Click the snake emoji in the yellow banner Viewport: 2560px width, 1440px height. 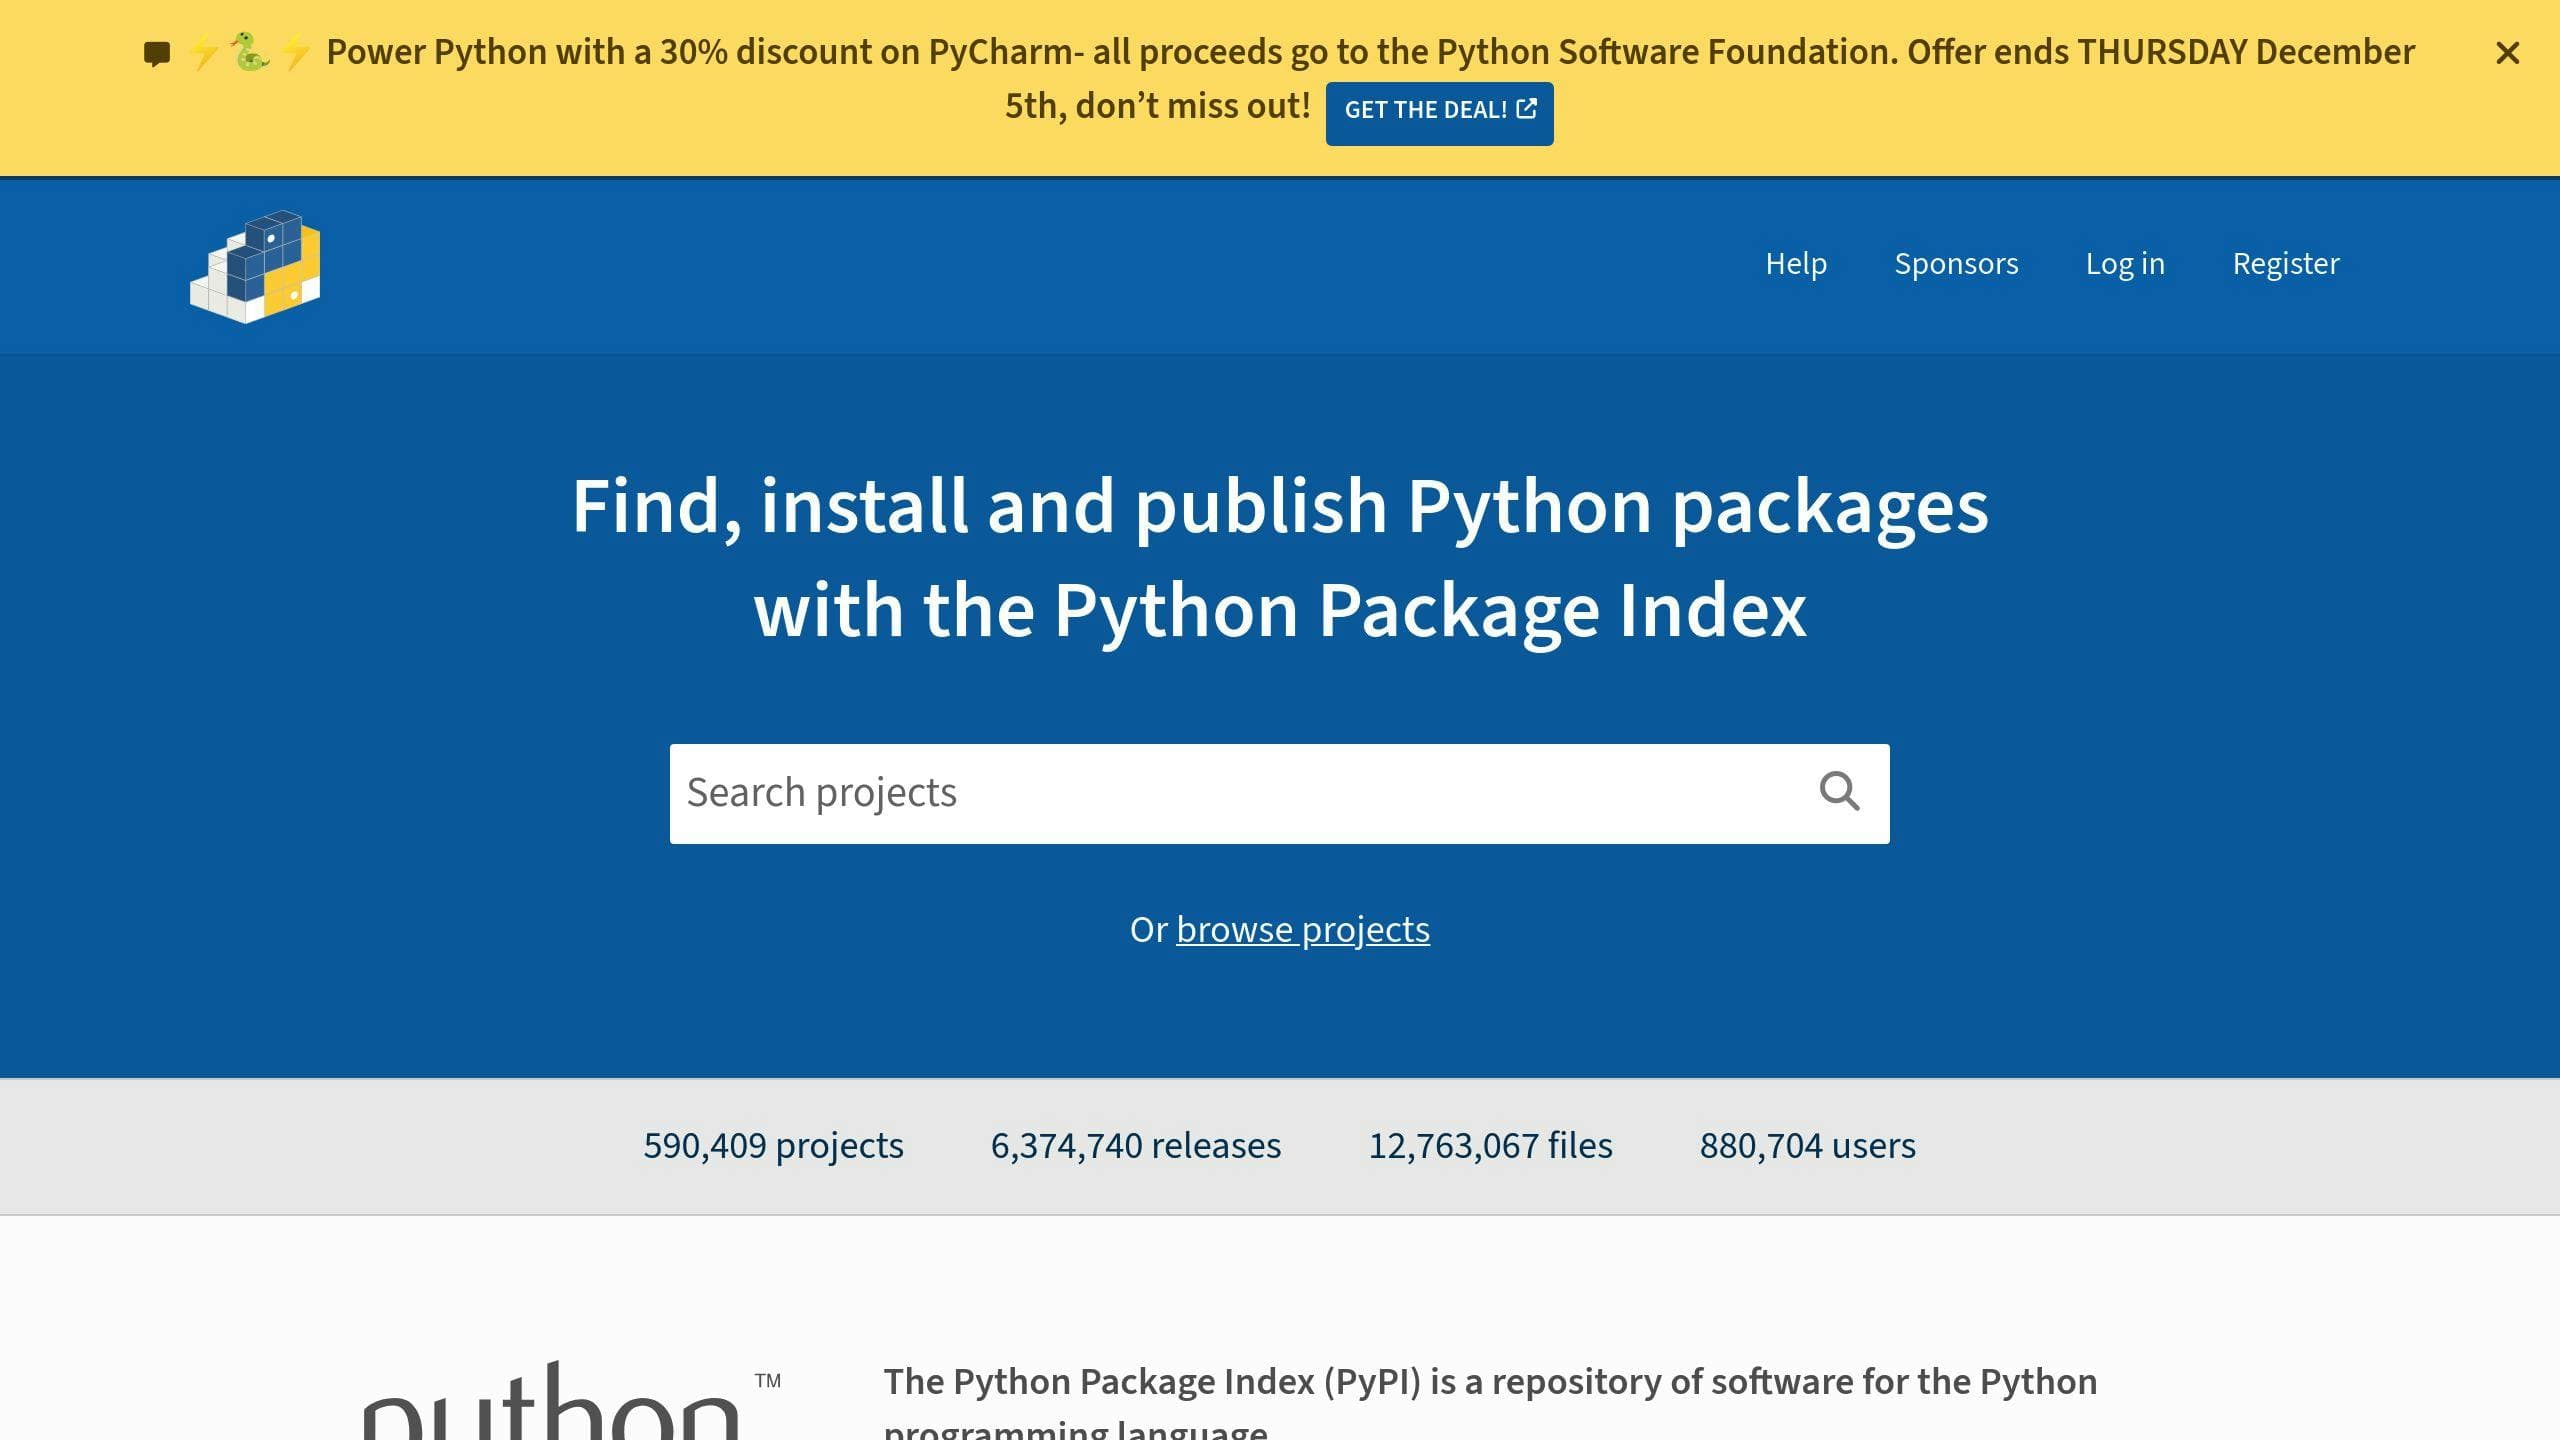[247, 52]
